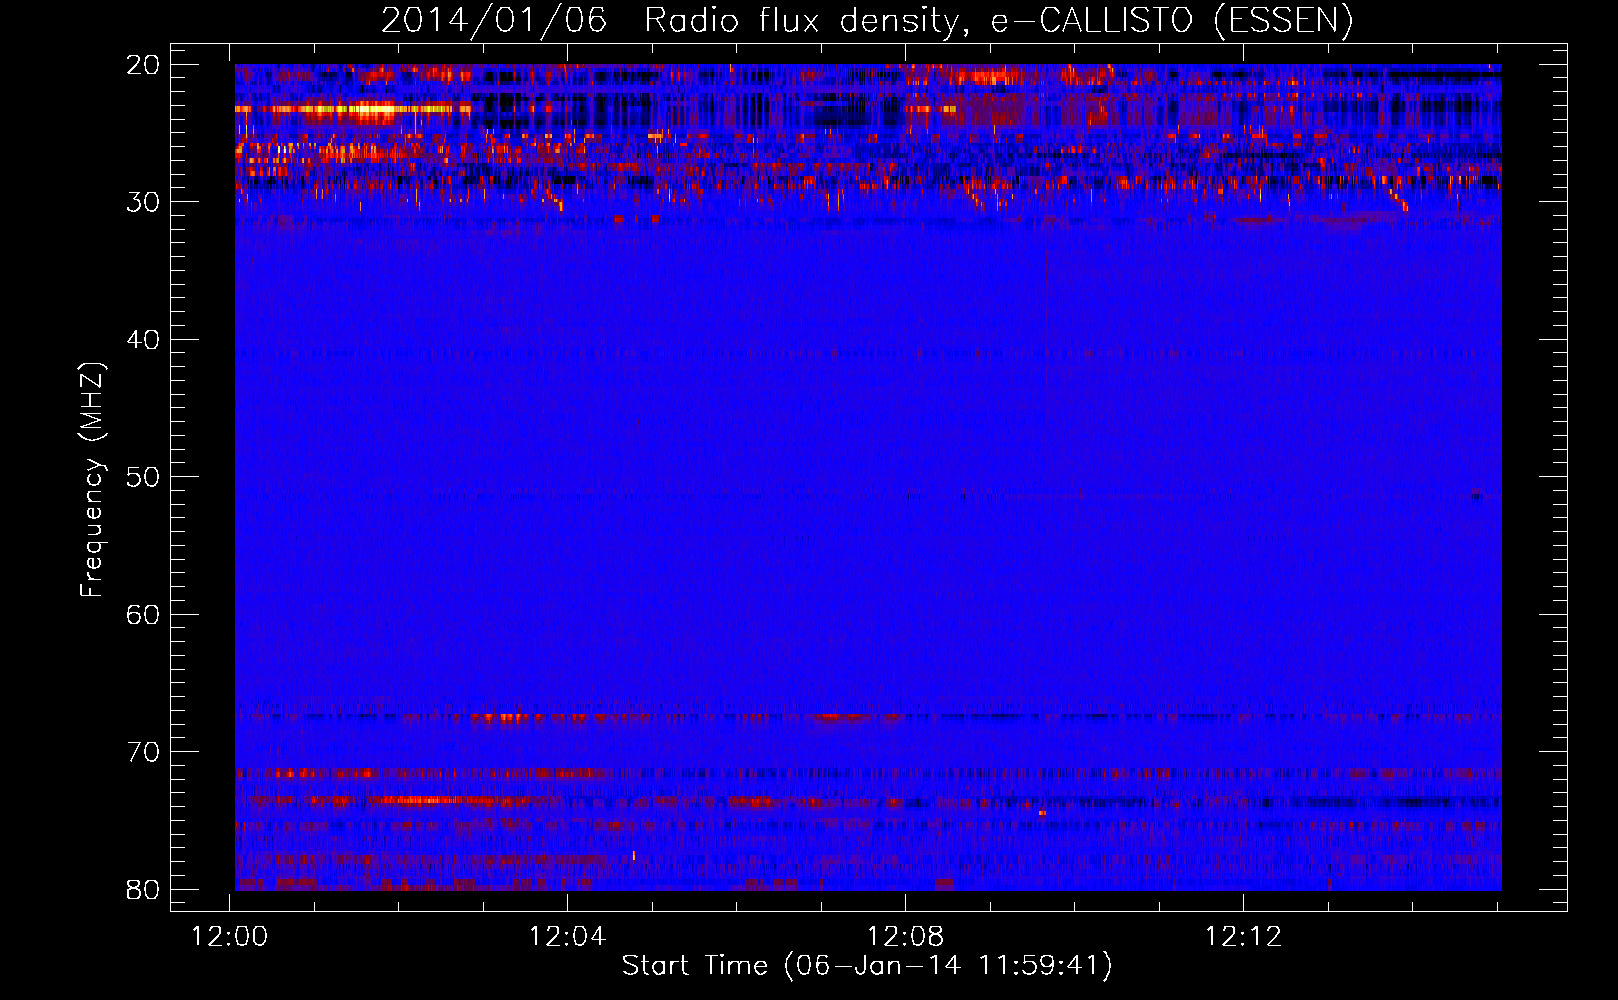Click the 50 frequency tick label
Screen dimensions: 1618x1000
[143, 477]
